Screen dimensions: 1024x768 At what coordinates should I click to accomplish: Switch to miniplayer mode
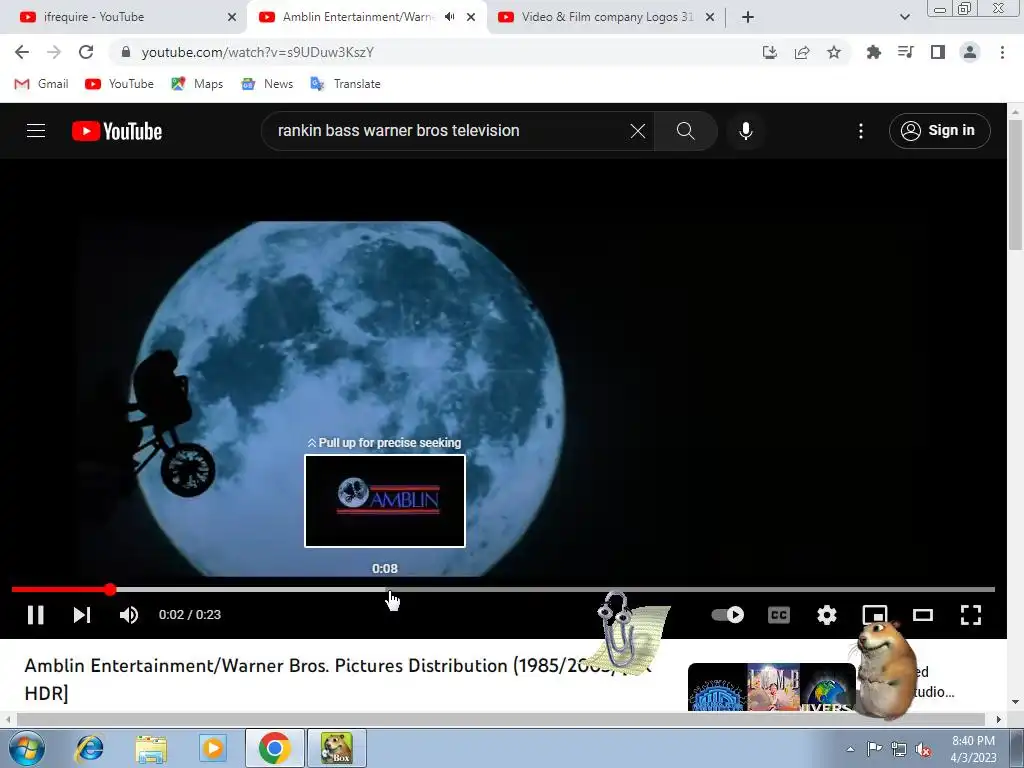click(875, 615)
